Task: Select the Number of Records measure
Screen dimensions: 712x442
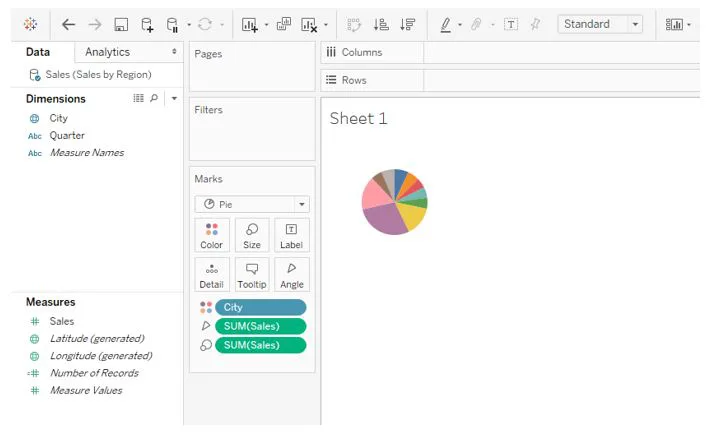Action: [x=94, y=373]
